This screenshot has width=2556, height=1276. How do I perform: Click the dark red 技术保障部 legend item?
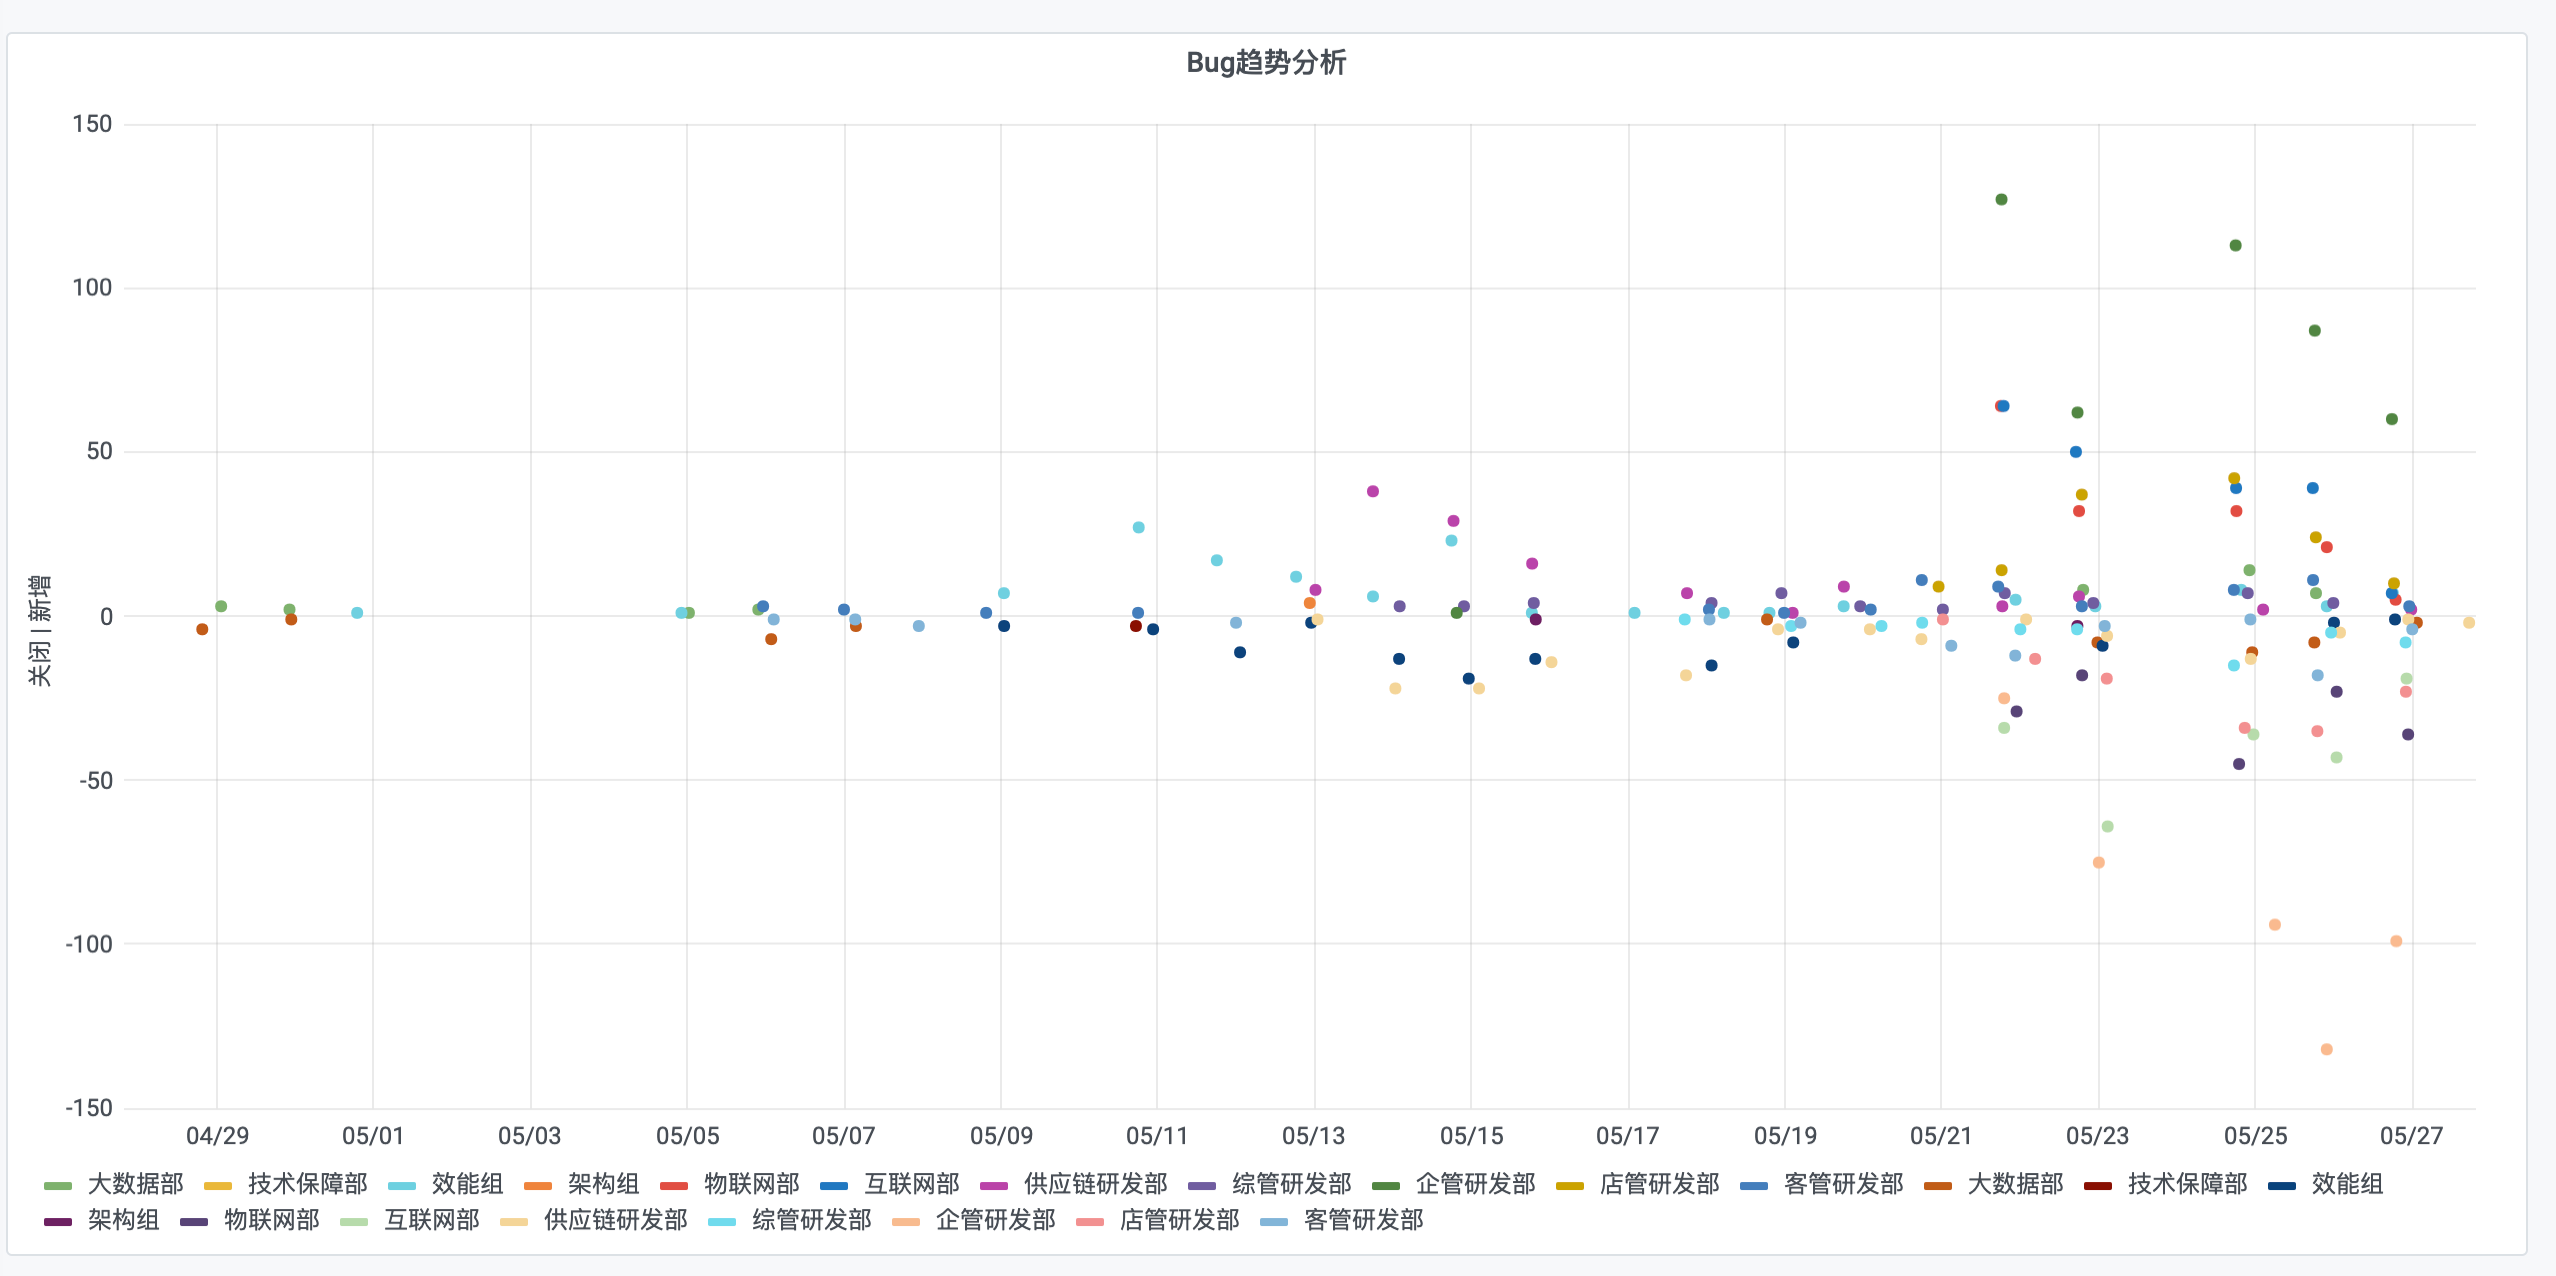tap(2186, 1184)
